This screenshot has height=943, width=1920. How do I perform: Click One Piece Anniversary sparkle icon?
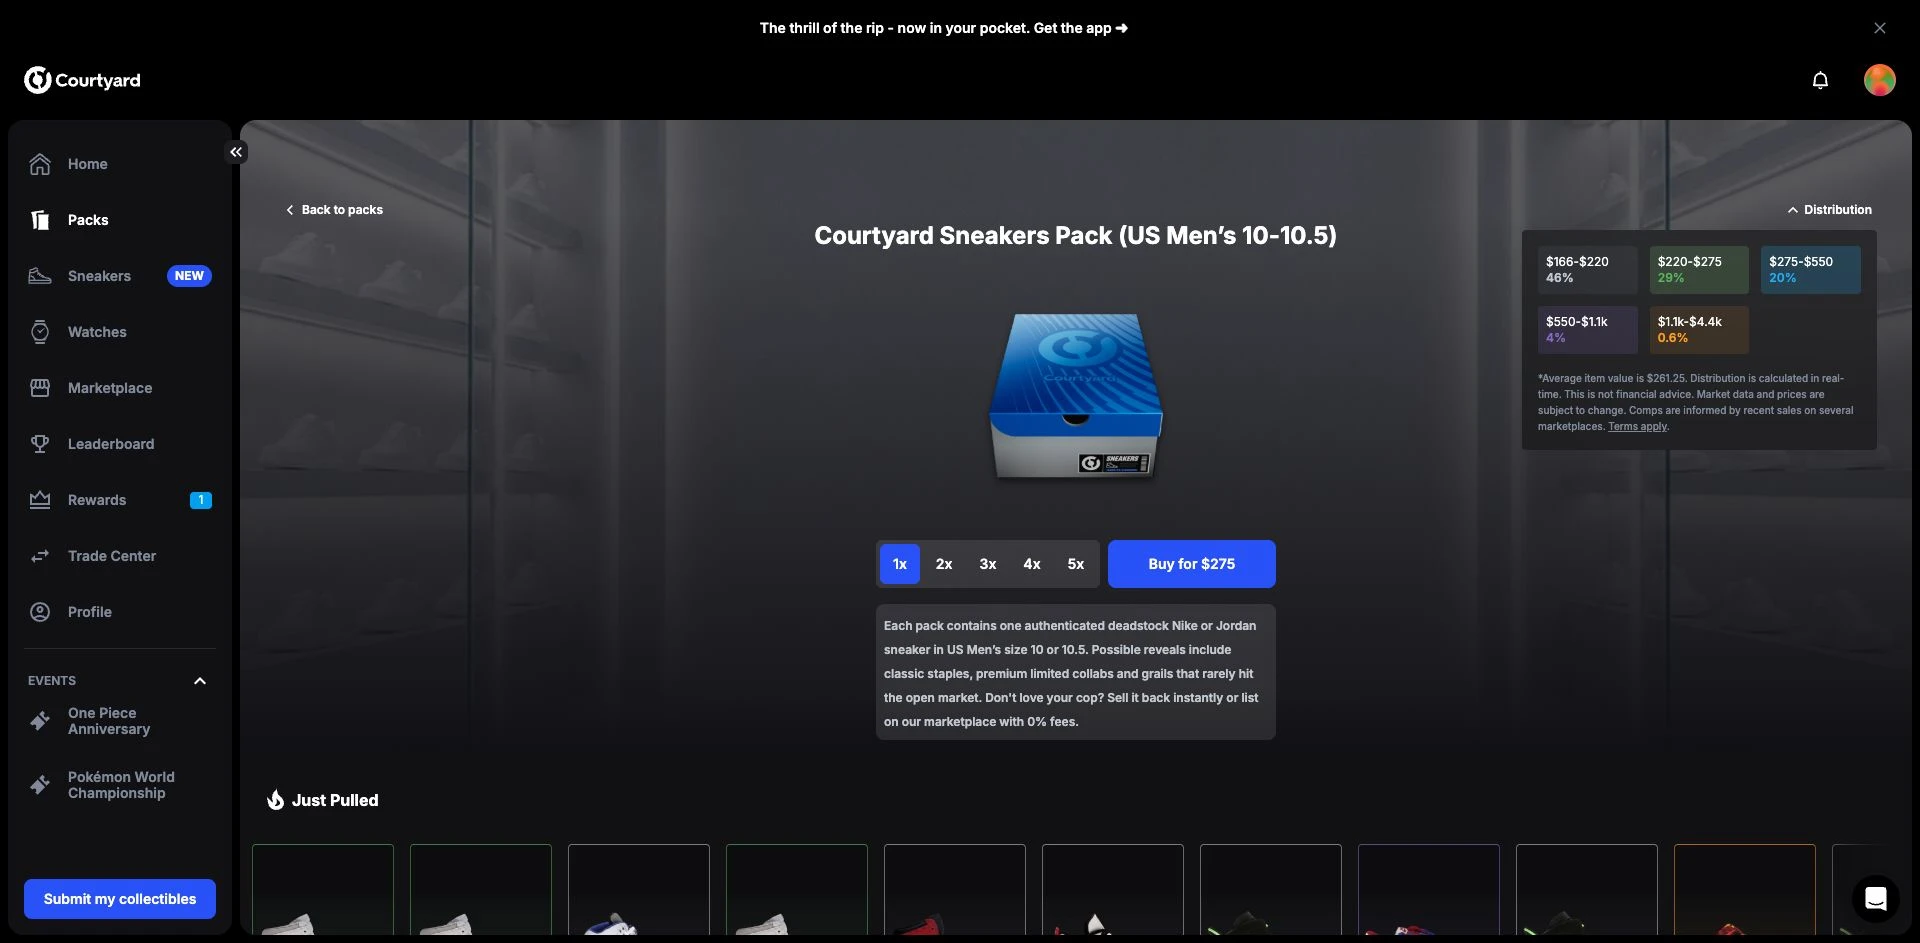tap(40, 721)
